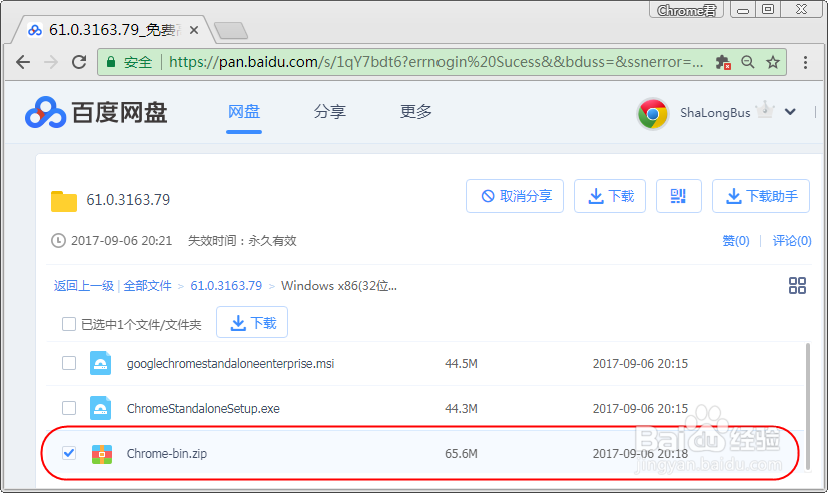Click the Chrome君 window label

pyautogui.click(x=686, y=10)
